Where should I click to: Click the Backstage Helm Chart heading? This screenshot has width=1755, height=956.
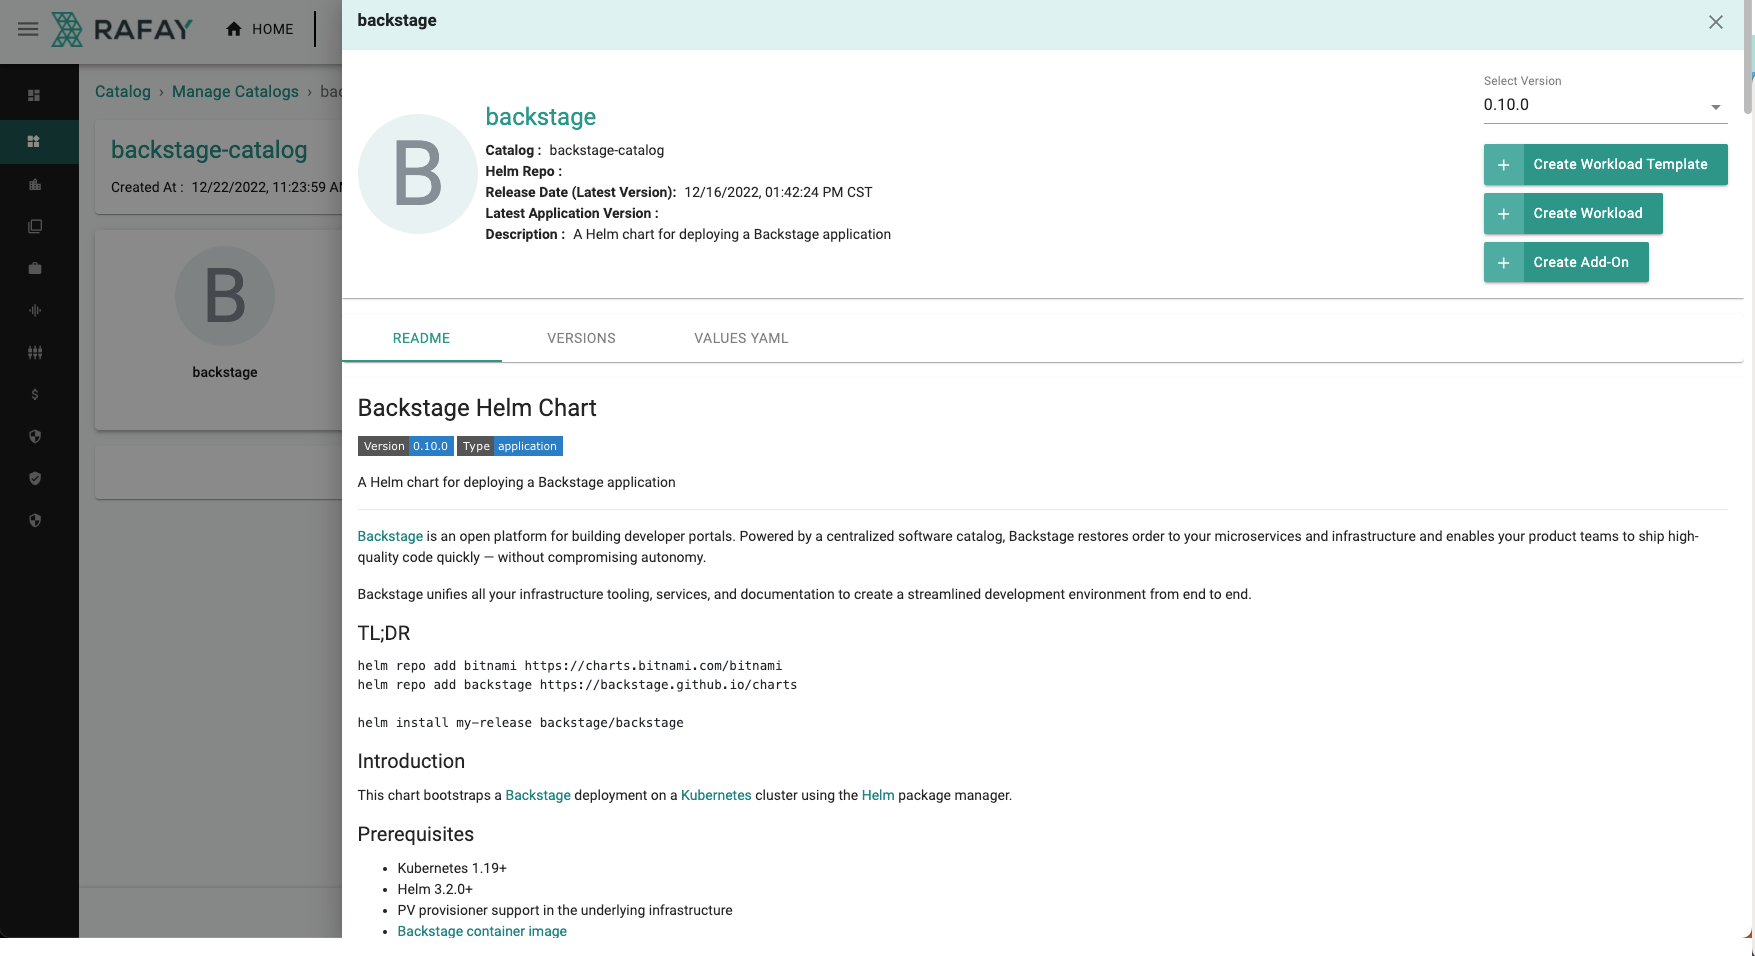click(x=477, y=408)
